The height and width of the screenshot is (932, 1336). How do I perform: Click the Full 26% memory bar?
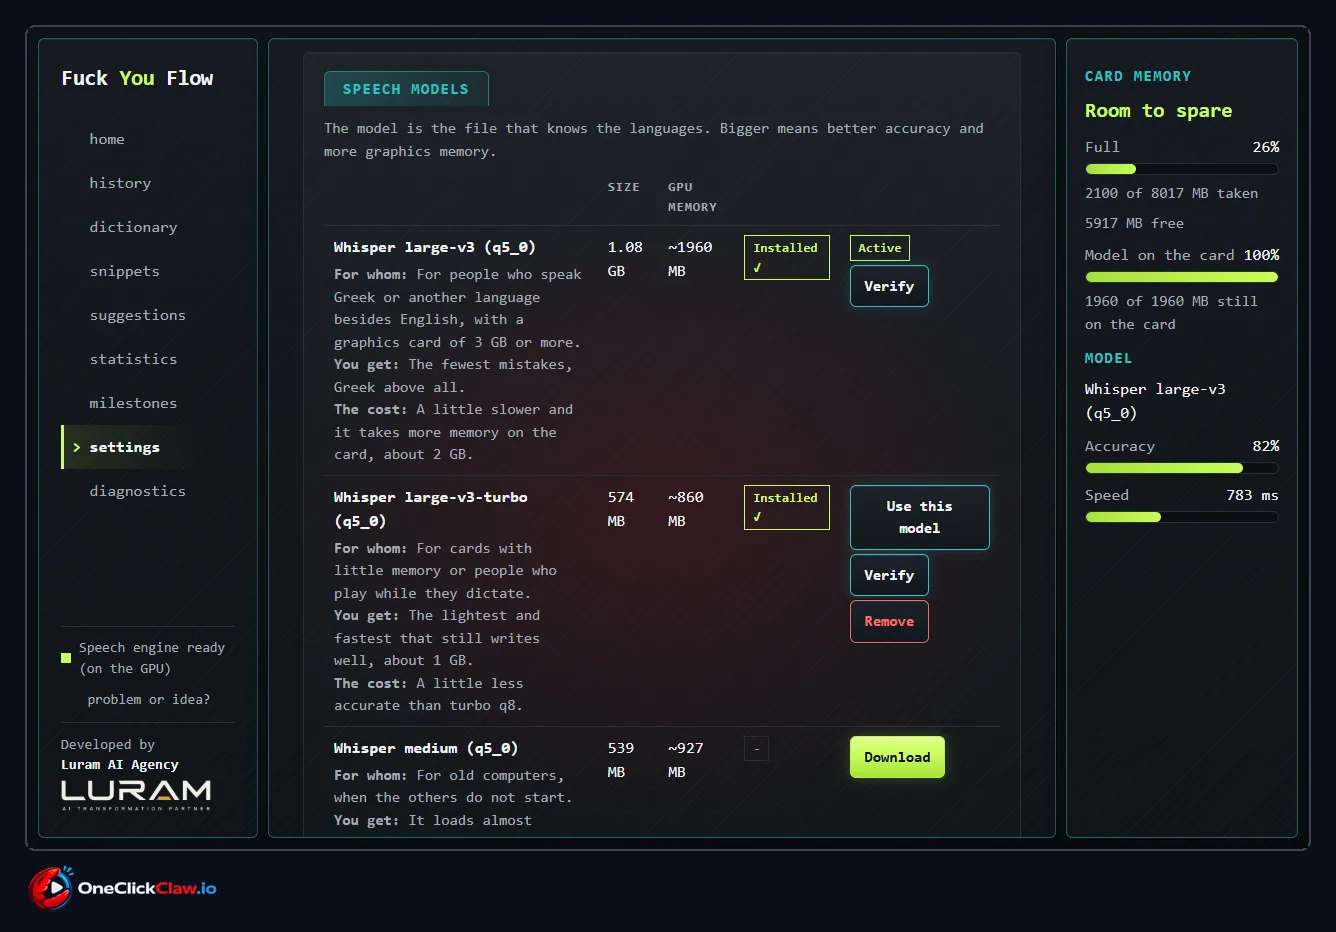1181,169
